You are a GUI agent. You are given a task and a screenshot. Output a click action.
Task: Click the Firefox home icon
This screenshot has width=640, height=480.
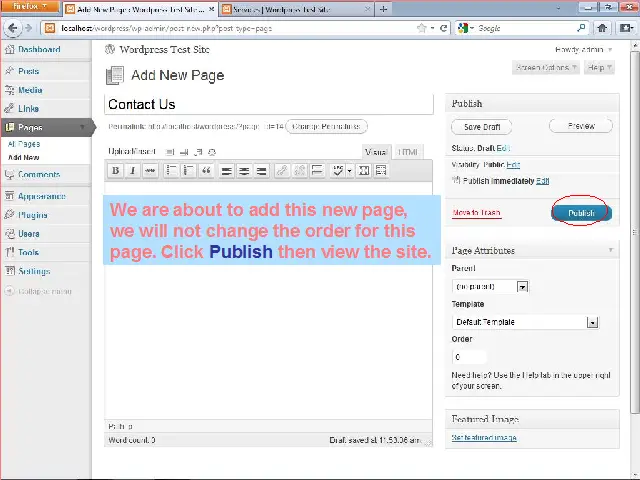click(x=602, y=28)
